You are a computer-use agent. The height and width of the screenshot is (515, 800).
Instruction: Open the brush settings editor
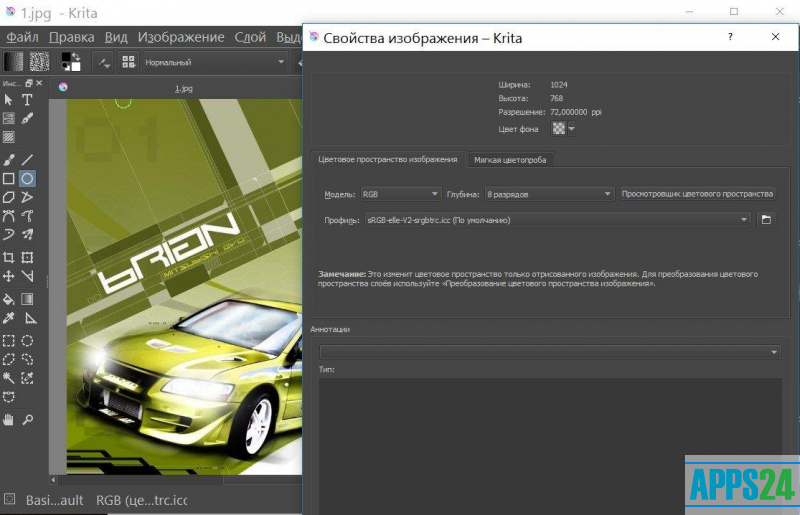(x=104, y=62)
